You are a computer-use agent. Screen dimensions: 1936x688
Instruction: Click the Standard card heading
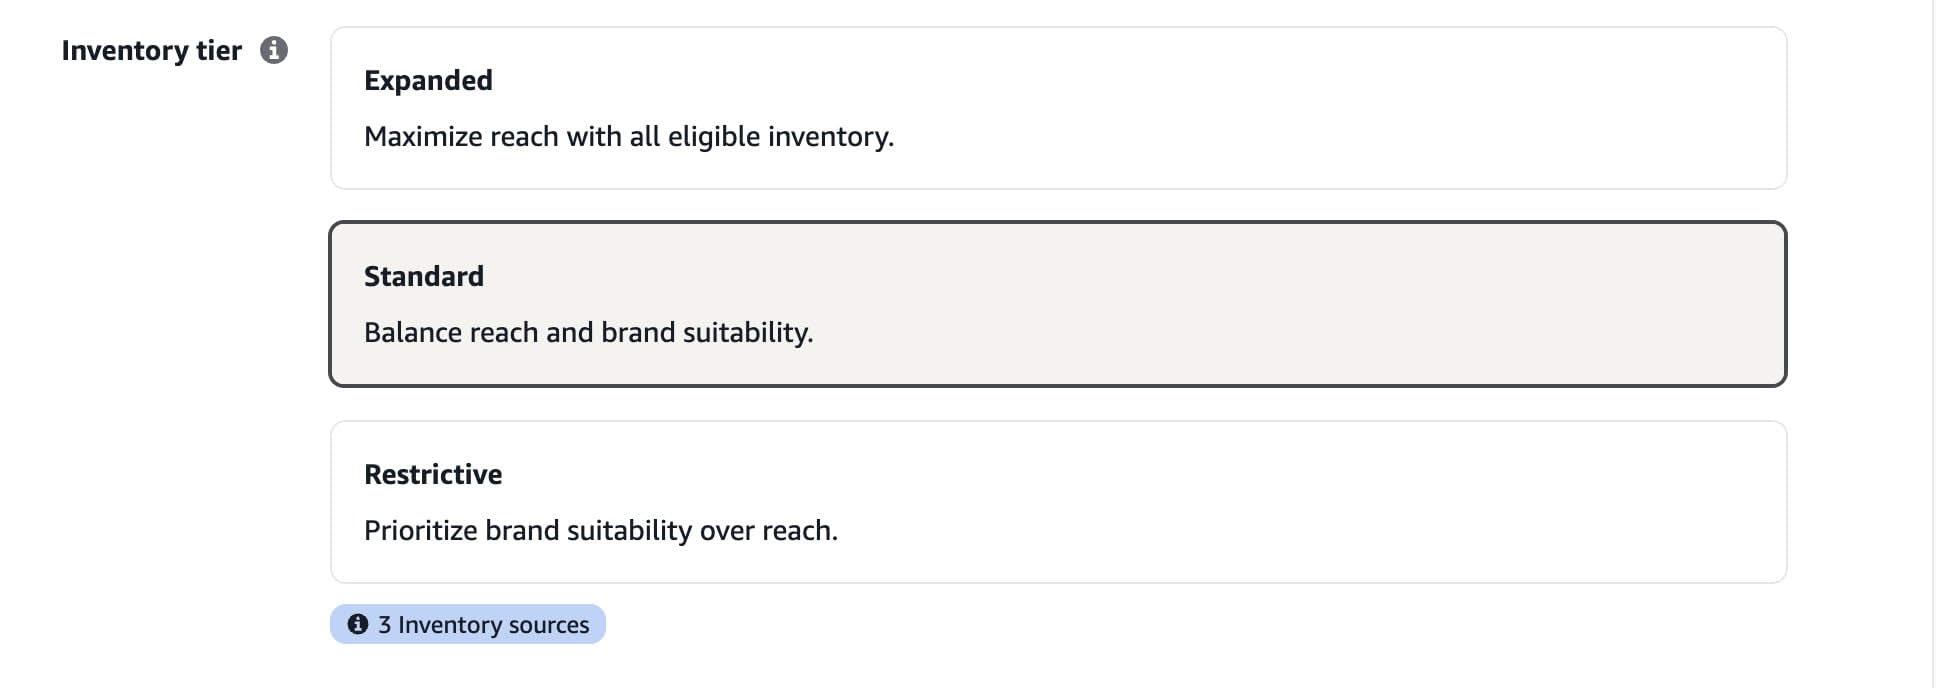[x=423, y=276]
